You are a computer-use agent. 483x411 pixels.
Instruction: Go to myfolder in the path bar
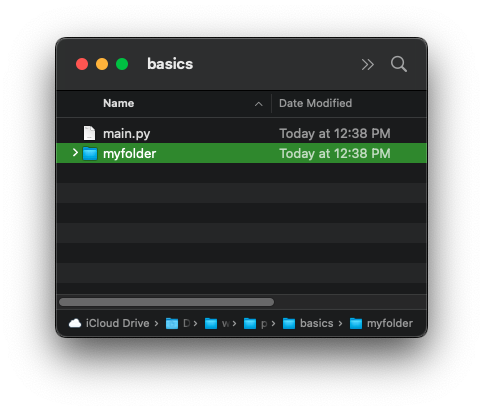click(390, 323)
